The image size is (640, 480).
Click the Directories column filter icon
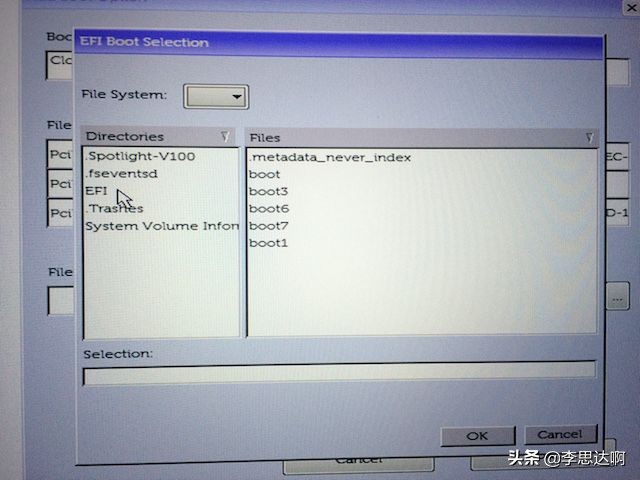(x=225, y=136)
